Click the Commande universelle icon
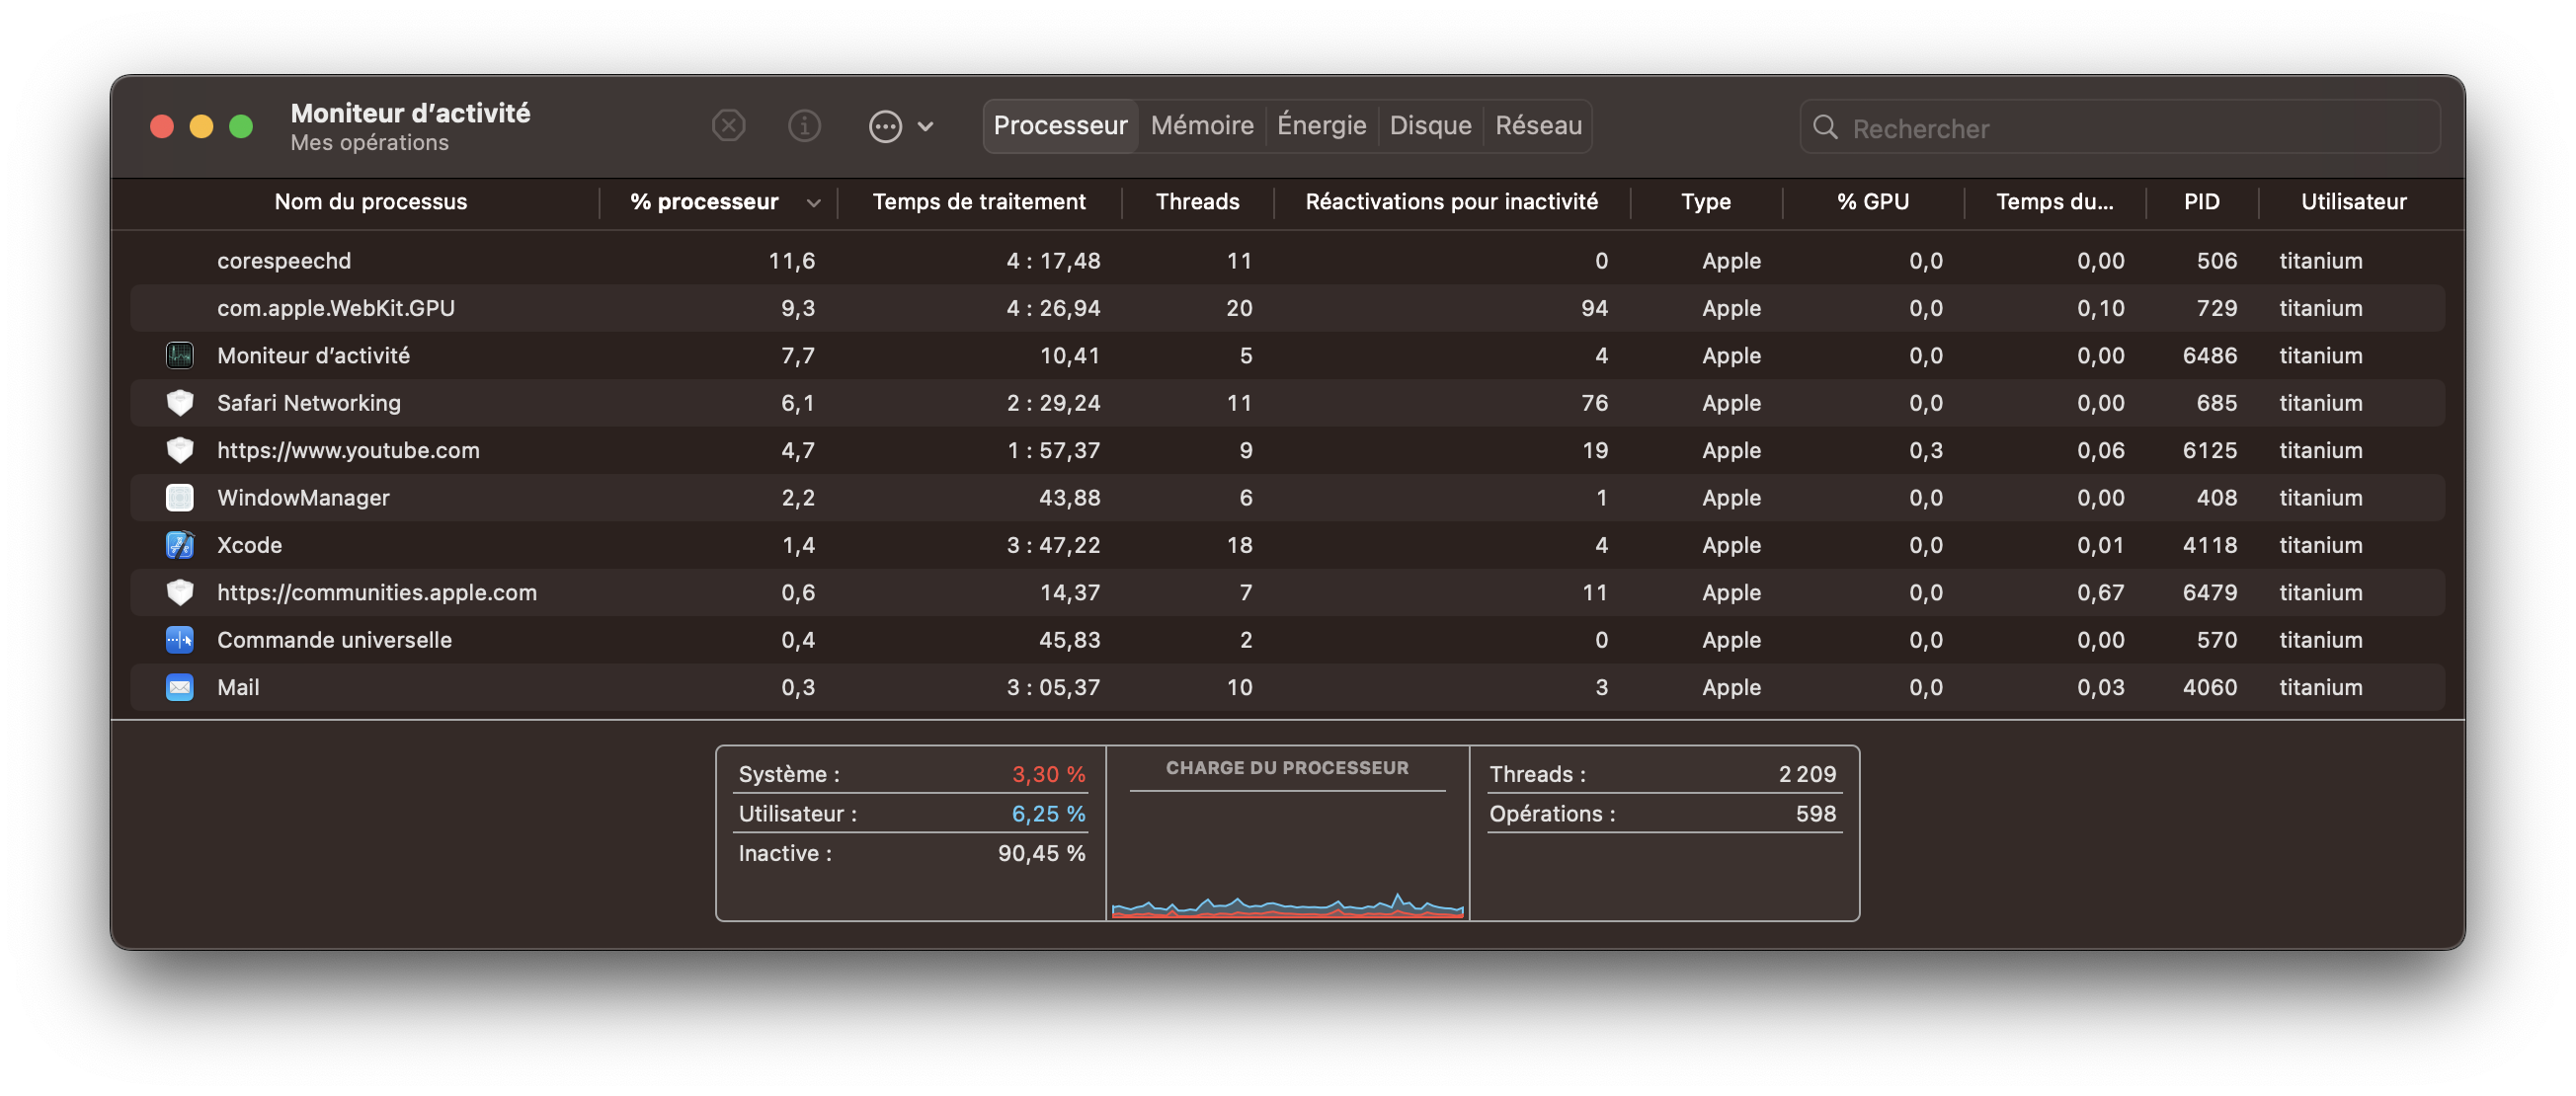Viewport: 2576px width, 1096px height. [180, 640]
